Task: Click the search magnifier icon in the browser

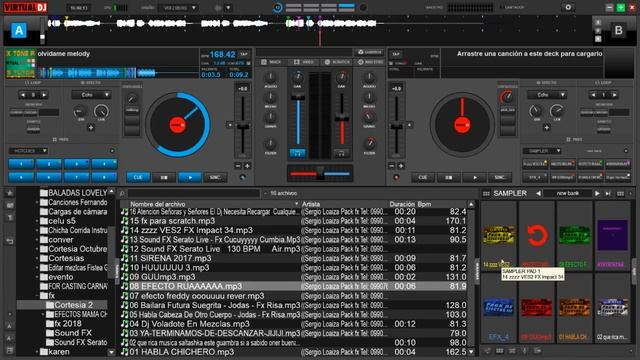Action: click(x=122, y=193)
